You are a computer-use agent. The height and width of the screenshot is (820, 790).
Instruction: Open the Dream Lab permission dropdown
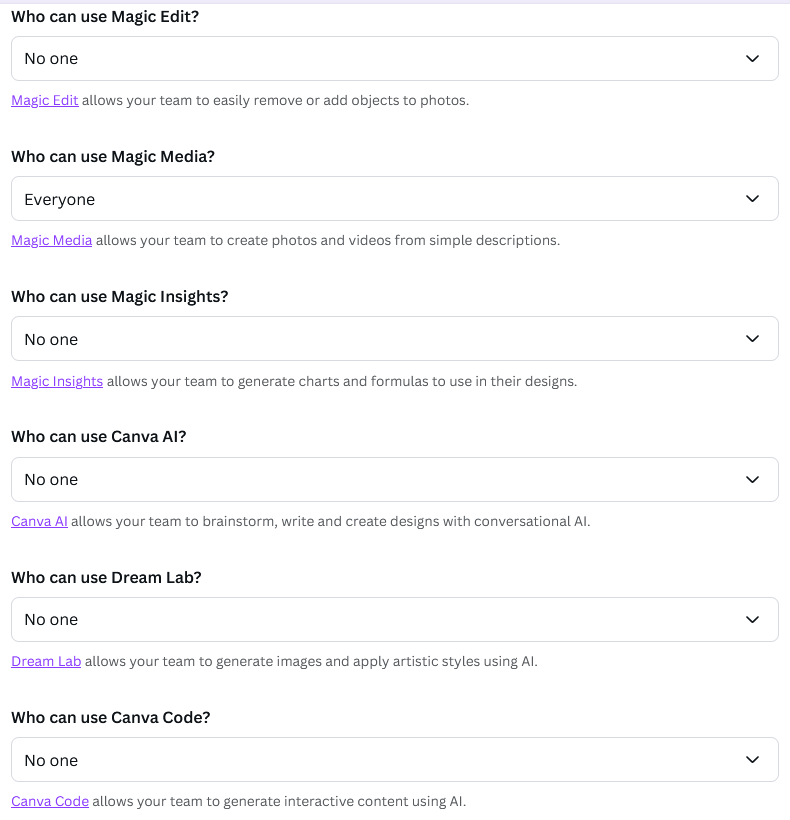pos(394,620)
